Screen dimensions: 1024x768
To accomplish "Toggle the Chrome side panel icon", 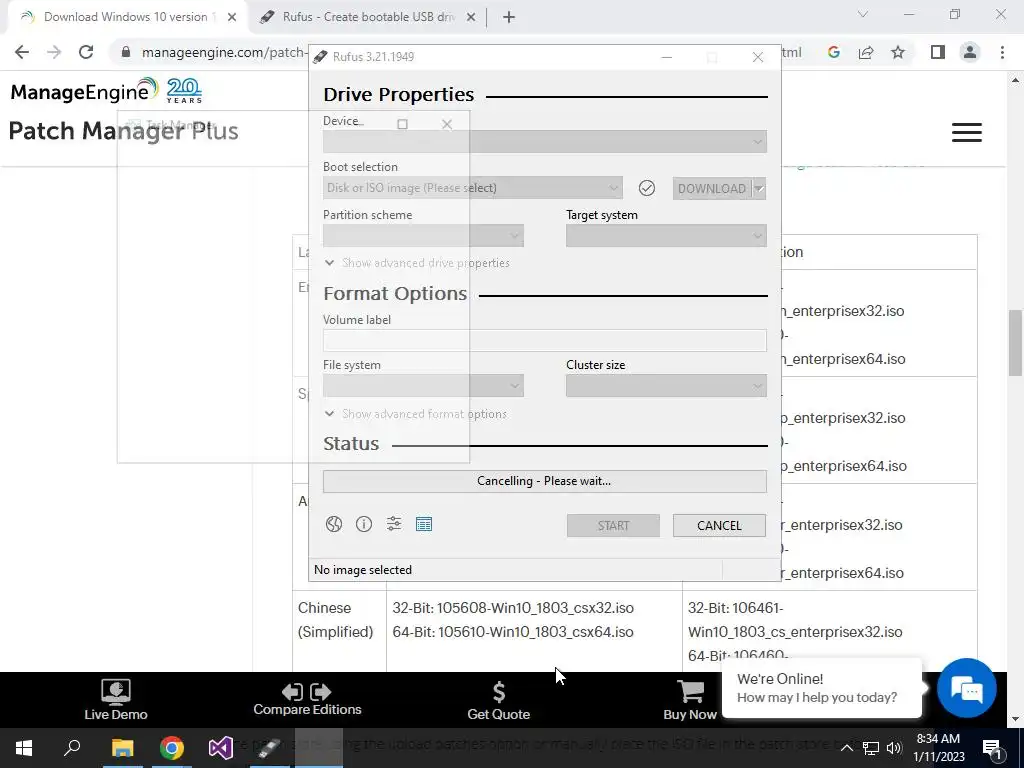I will click(x=938, y=52).
